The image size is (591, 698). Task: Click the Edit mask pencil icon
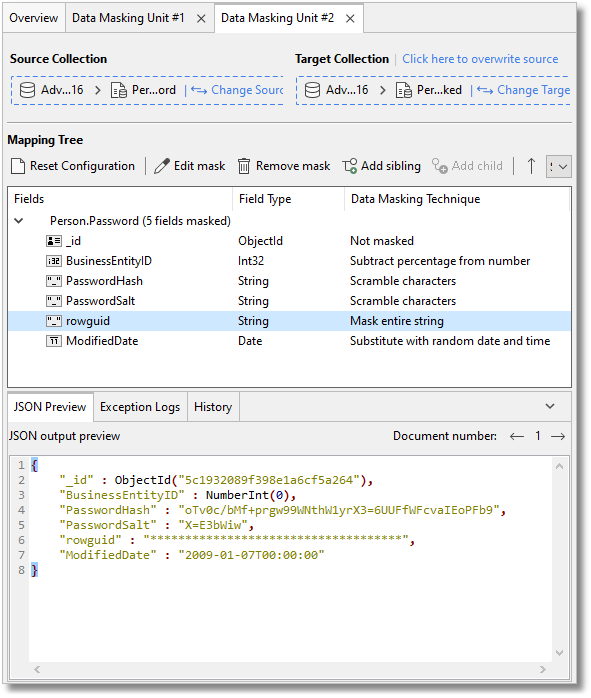pos(162,166)
